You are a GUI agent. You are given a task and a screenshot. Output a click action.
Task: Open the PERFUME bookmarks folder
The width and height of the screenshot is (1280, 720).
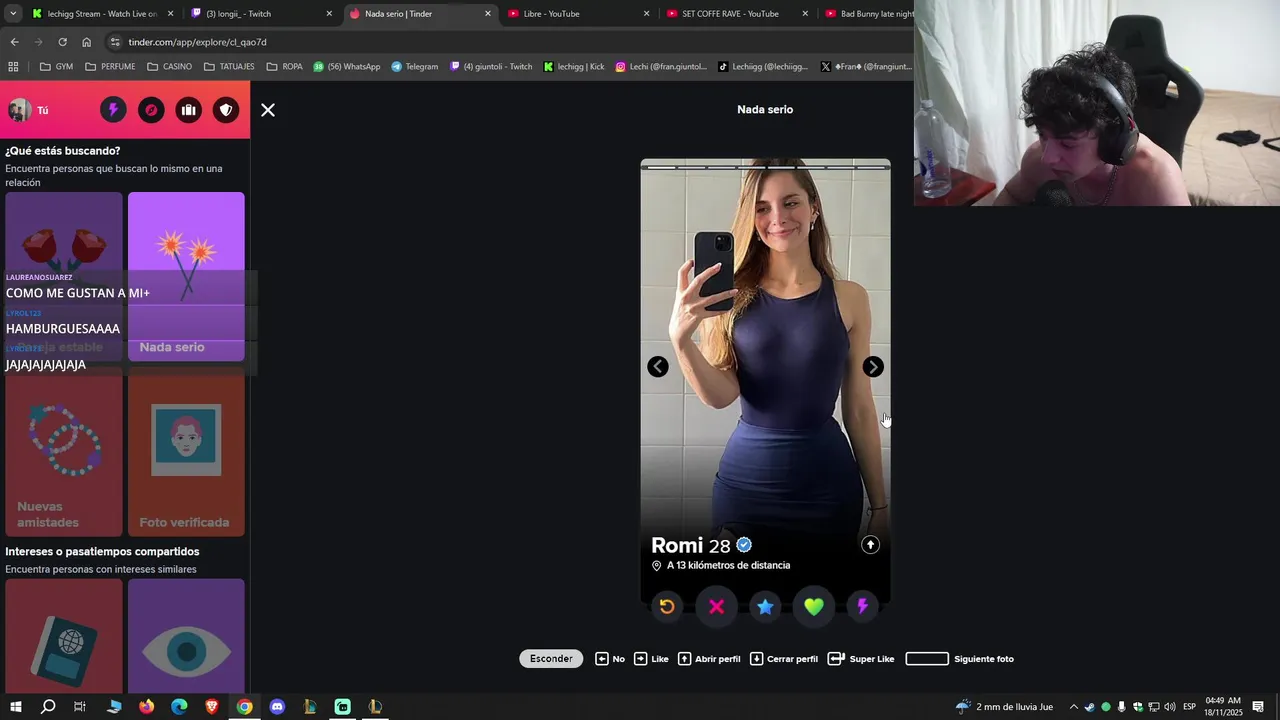tap(110, 67)
